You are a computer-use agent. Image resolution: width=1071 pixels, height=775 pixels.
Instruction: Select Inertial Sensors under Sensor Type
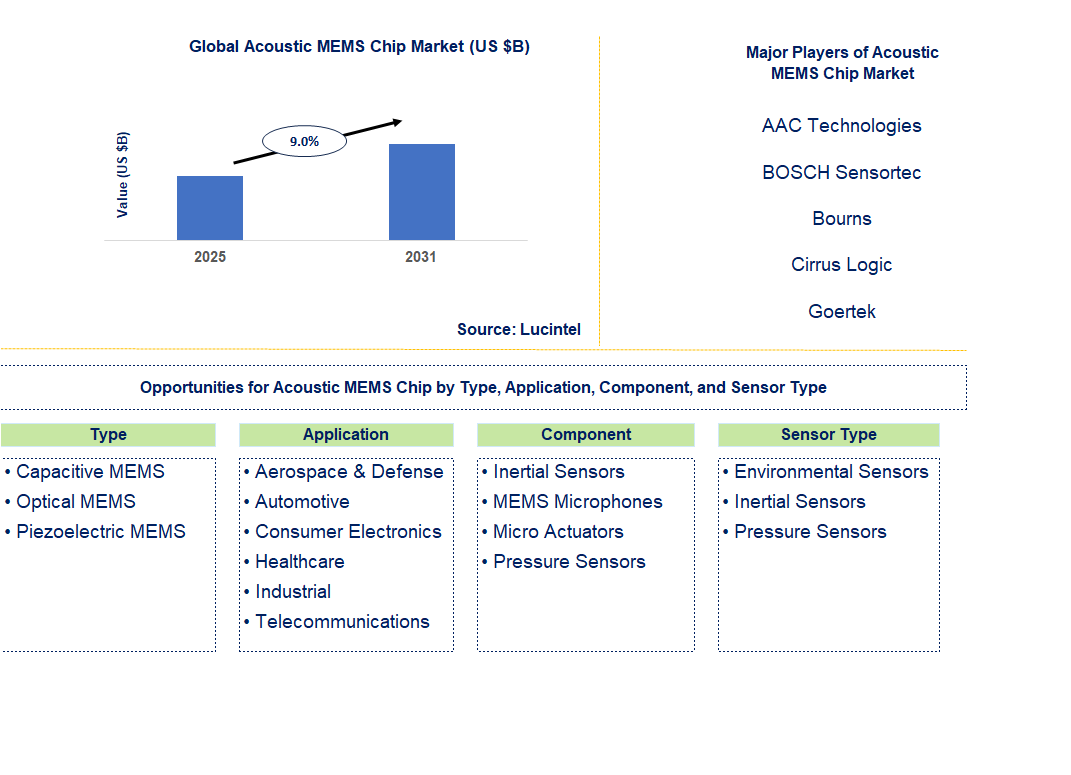click(x=800, y=502)
